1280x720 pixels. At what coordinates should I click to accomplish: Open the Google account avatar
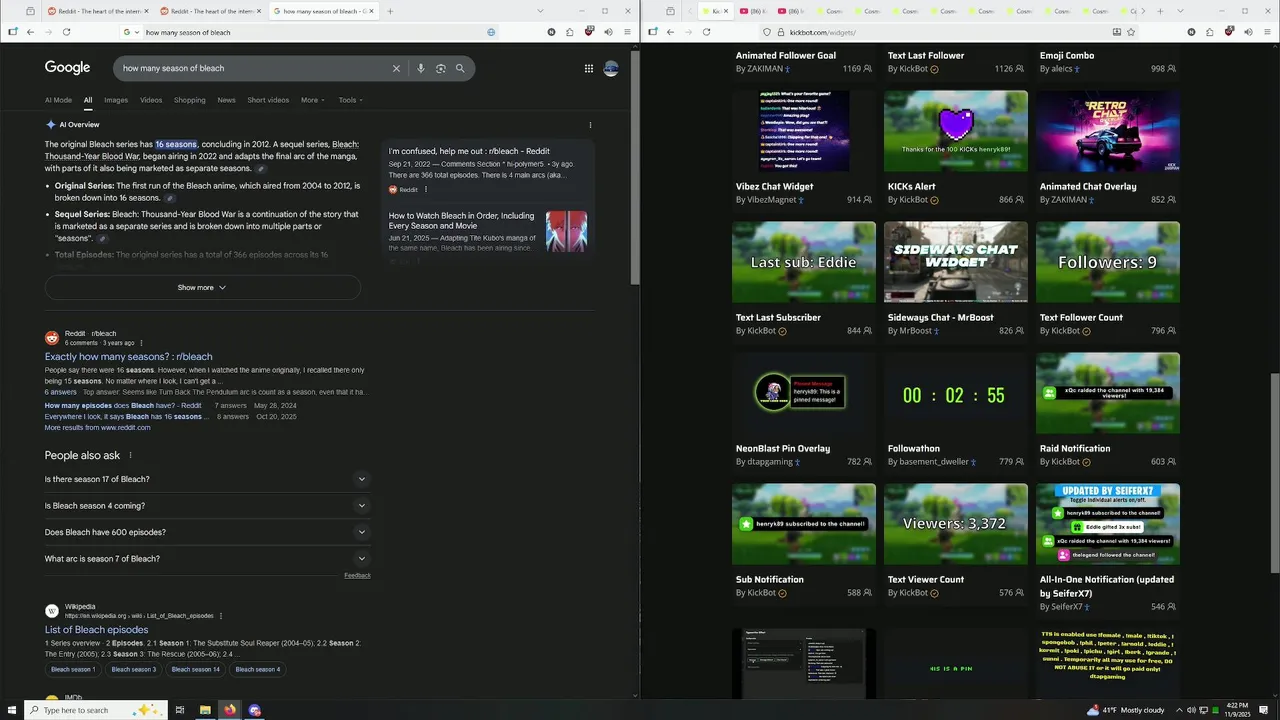pyautogui.click(x=611, y=68)
